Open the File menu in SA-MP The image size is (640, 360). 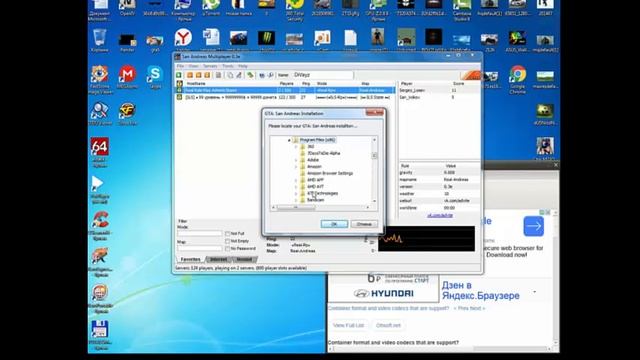(180, 66)
